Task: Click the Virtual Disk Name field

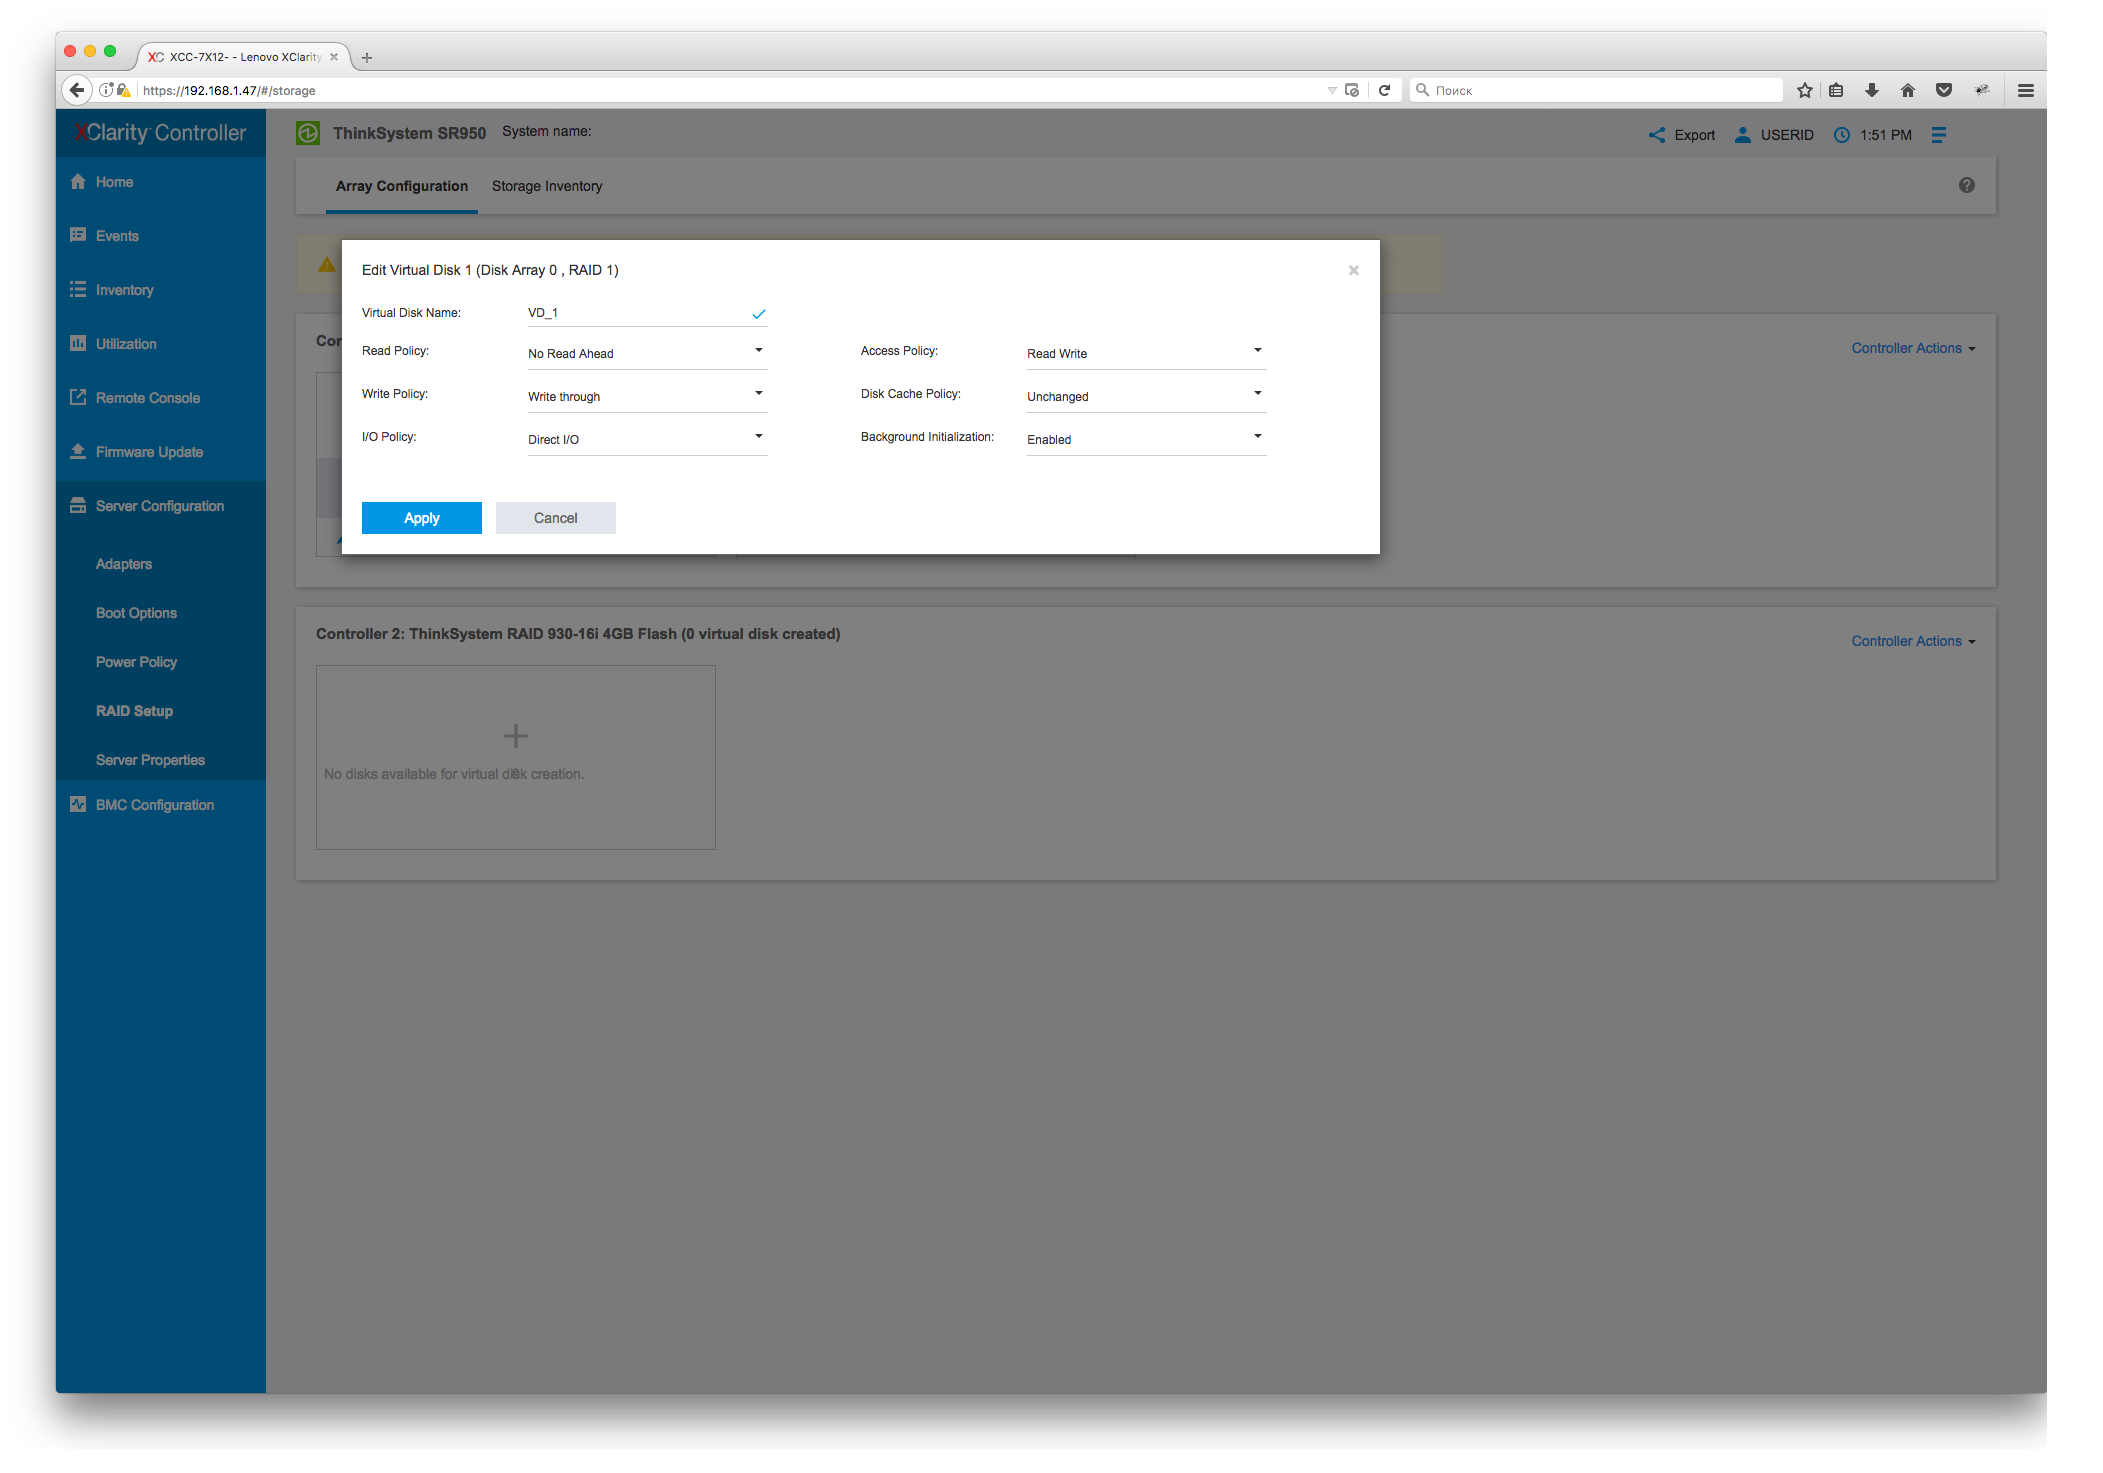Action: point(636,313)
